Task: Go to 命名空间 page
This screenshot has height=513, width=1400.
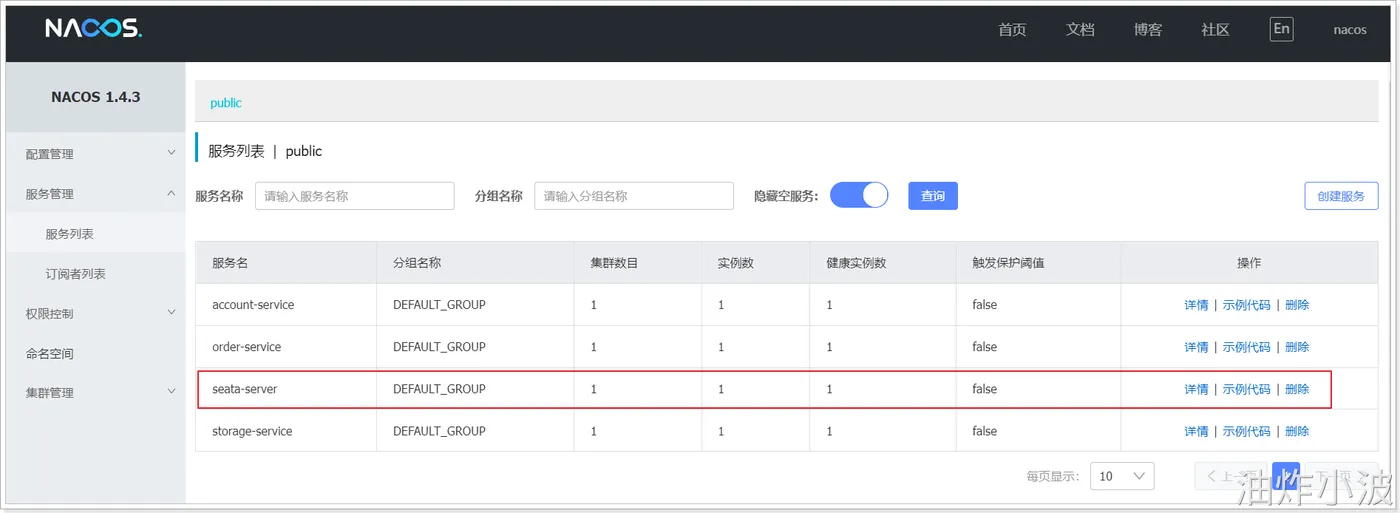Action: [x=50, y=353]
